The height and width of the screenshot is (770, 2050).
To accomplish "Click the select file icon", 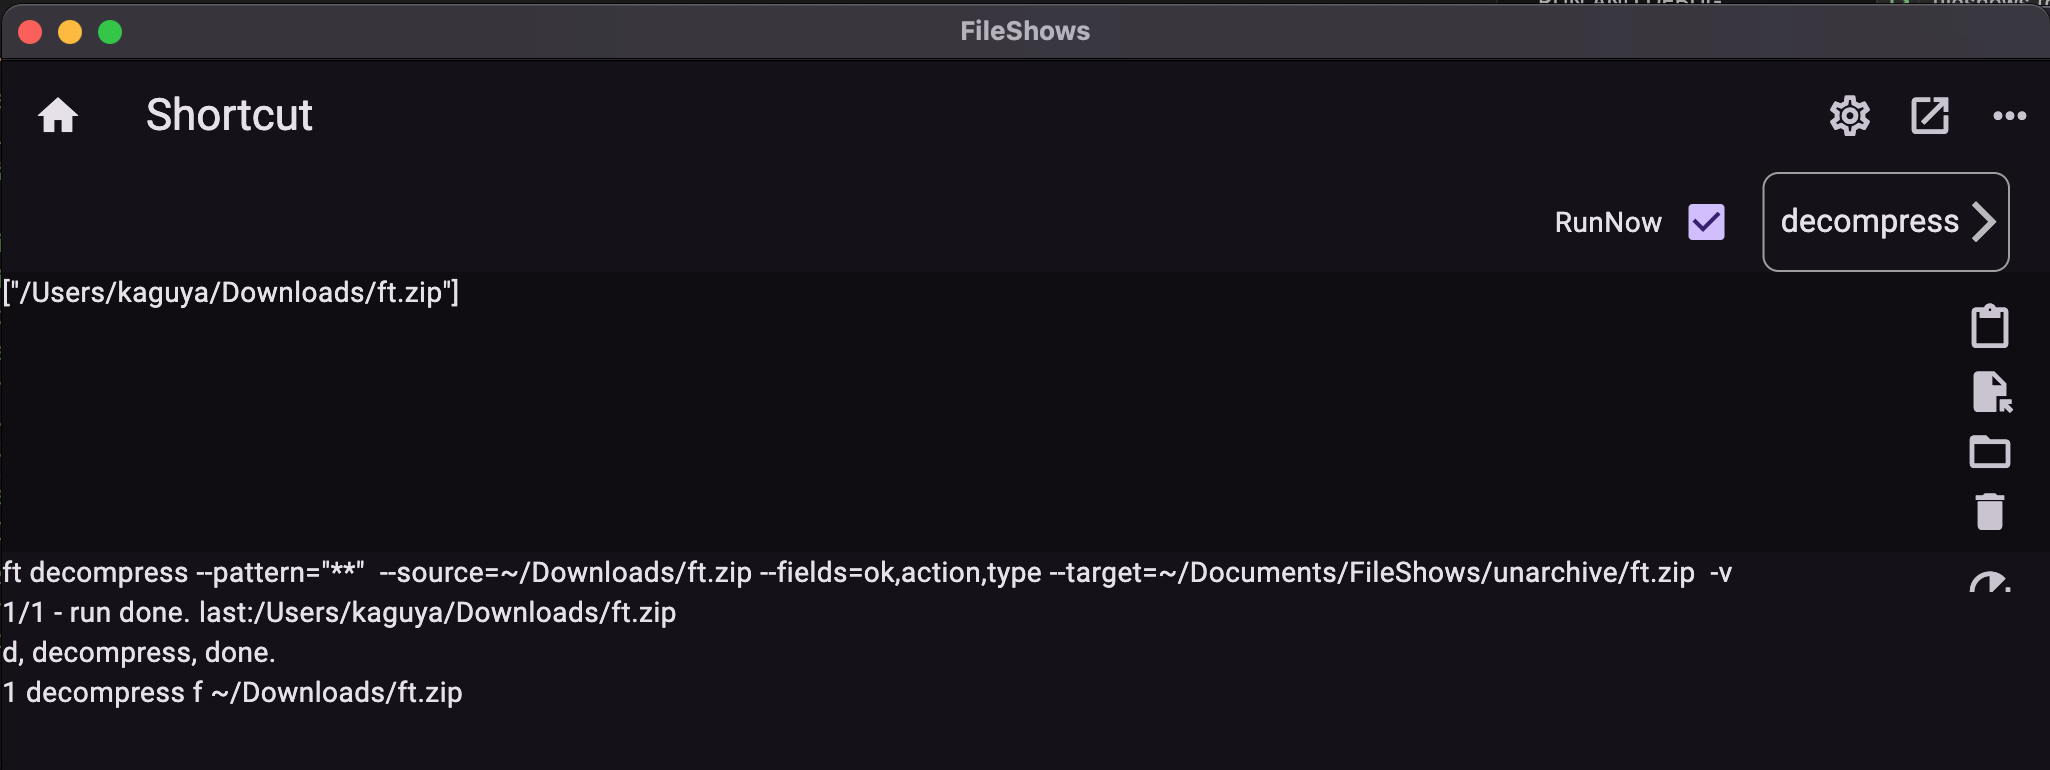I will click(1991, 392).
